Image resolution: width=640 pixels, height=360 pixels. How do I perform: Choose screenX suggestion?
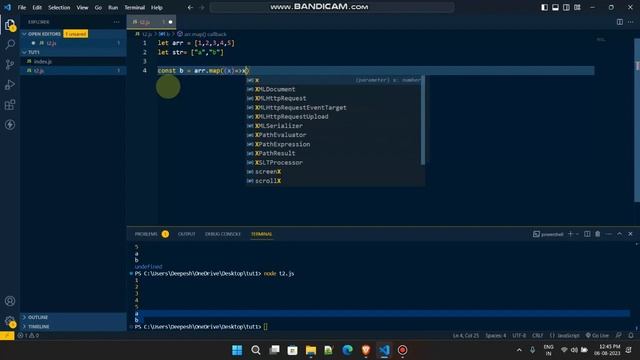[x=335, y=171]
